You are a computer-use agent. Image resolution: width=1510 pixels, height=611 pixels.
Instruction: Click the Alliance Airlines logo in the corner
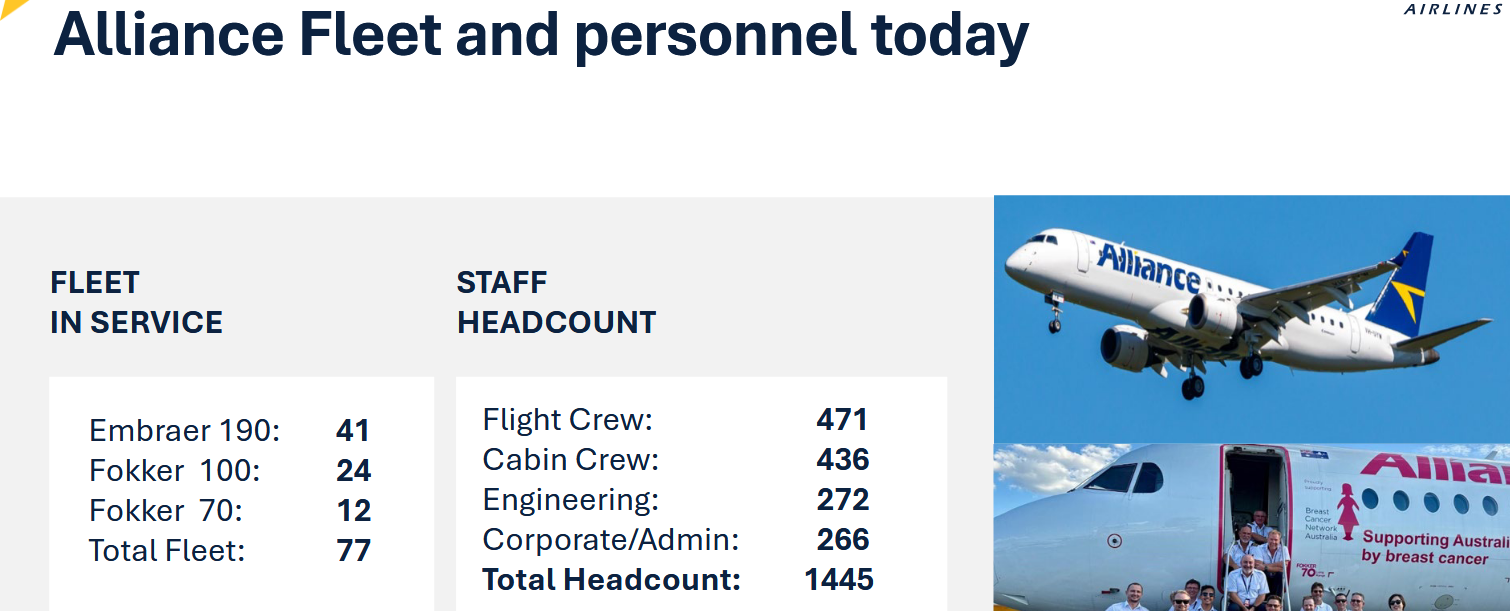(x=1453, y=9)
